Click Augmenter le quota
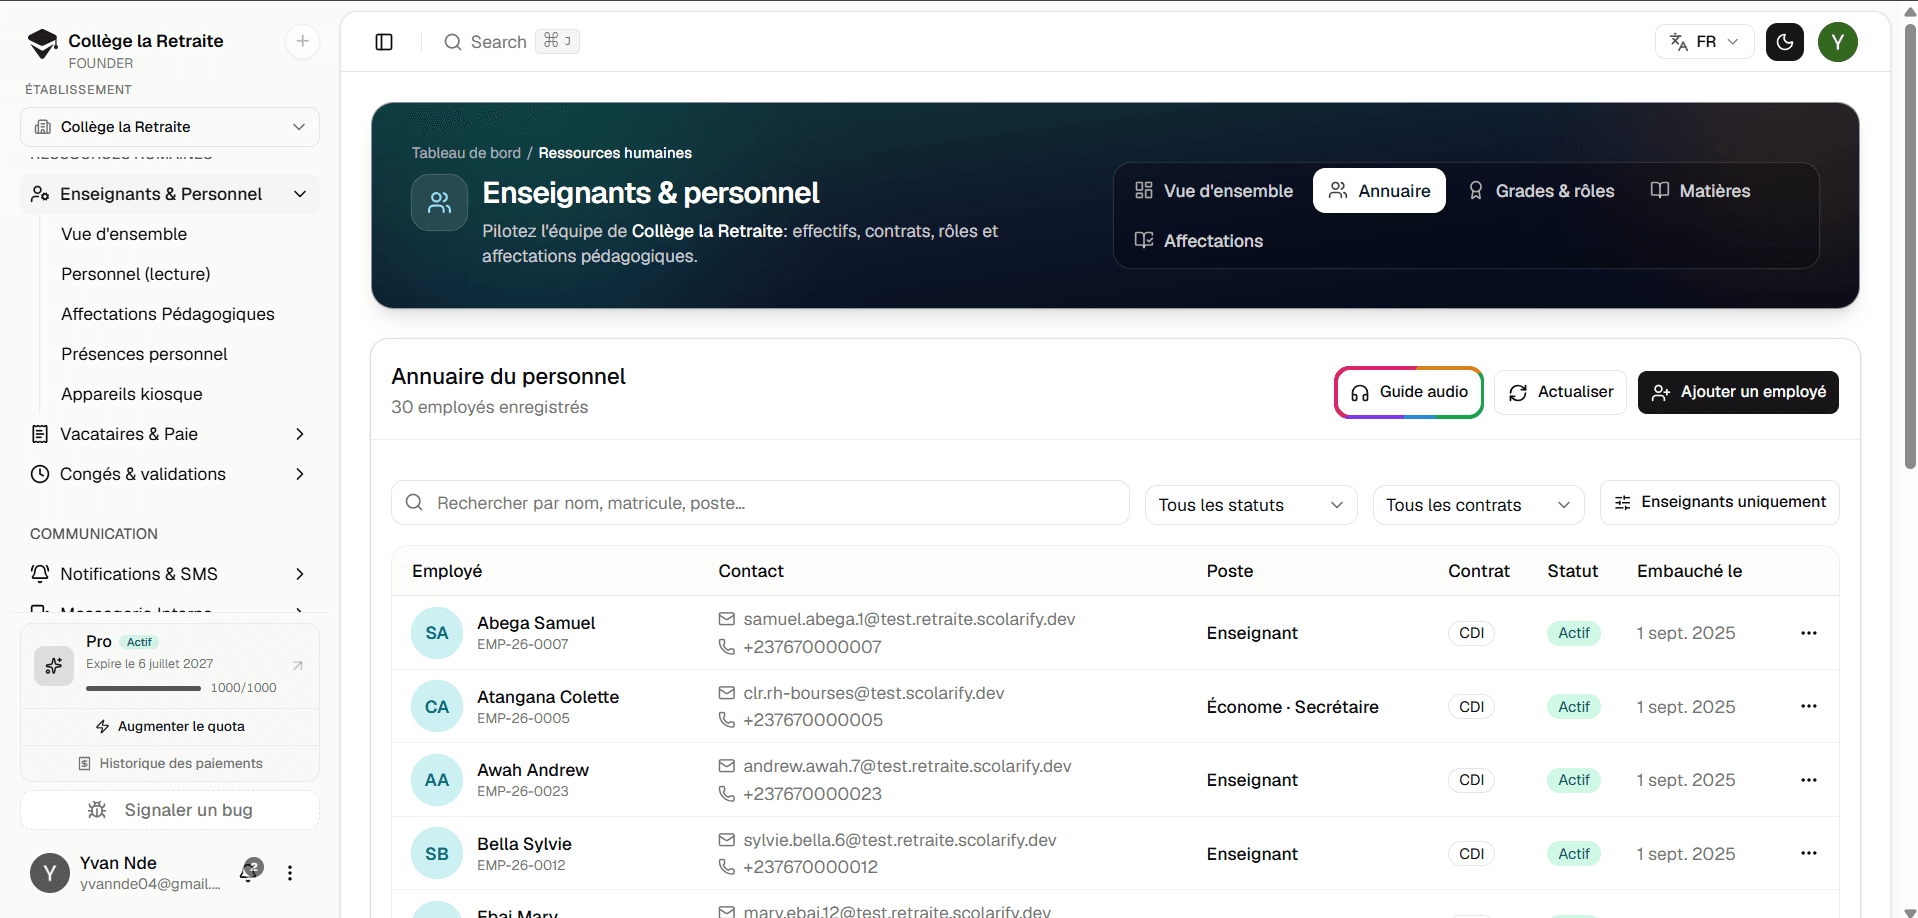 [170, 727]
